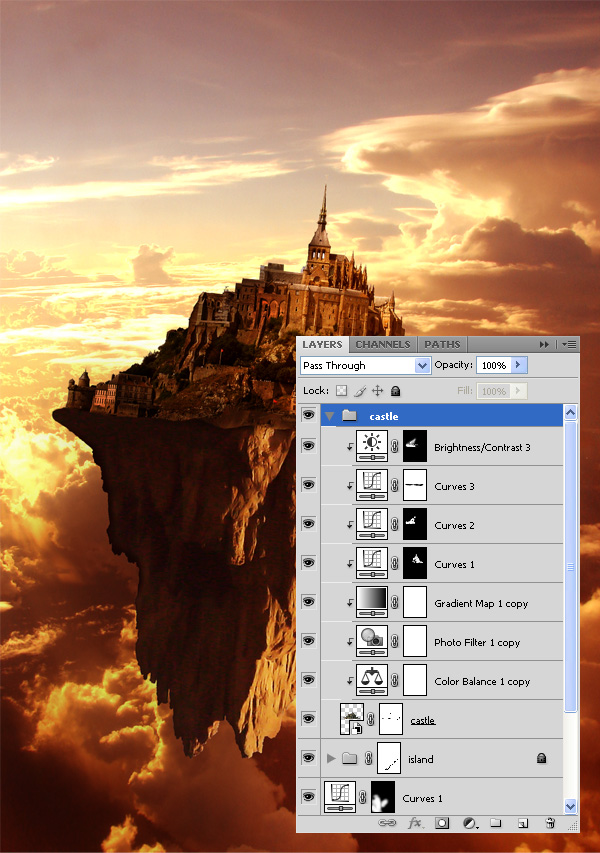Click the Opacity value field
This screenshot has height=853, width=600.
coord(494,366)
